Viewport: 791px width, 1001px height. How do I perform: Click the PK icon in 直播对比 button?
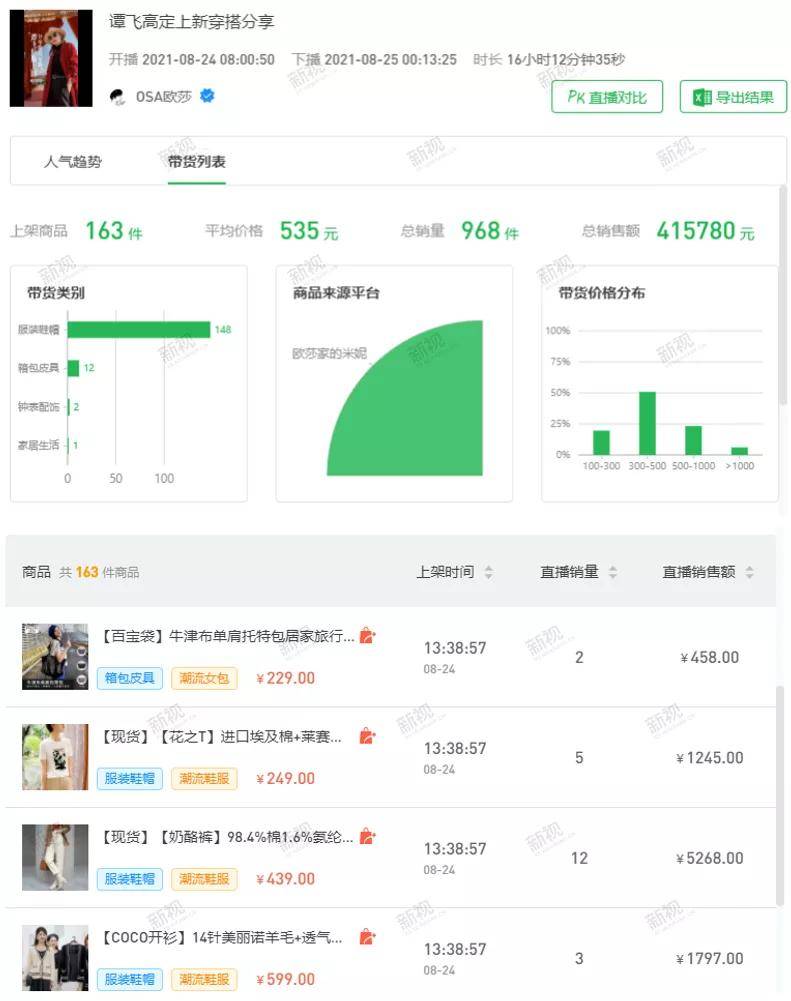[x=576, y=97]
